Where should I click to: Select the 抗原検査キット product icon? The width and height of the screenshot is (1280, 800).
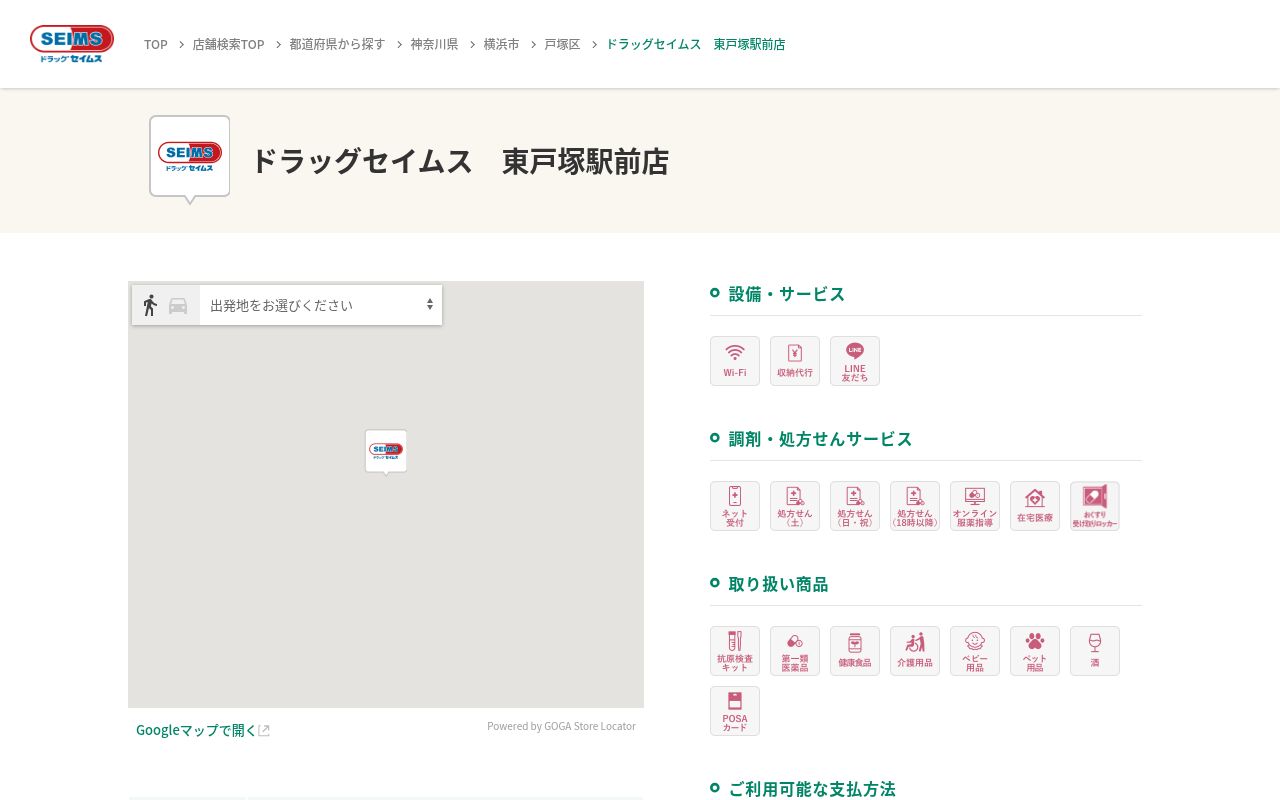[x=735, y=651]
